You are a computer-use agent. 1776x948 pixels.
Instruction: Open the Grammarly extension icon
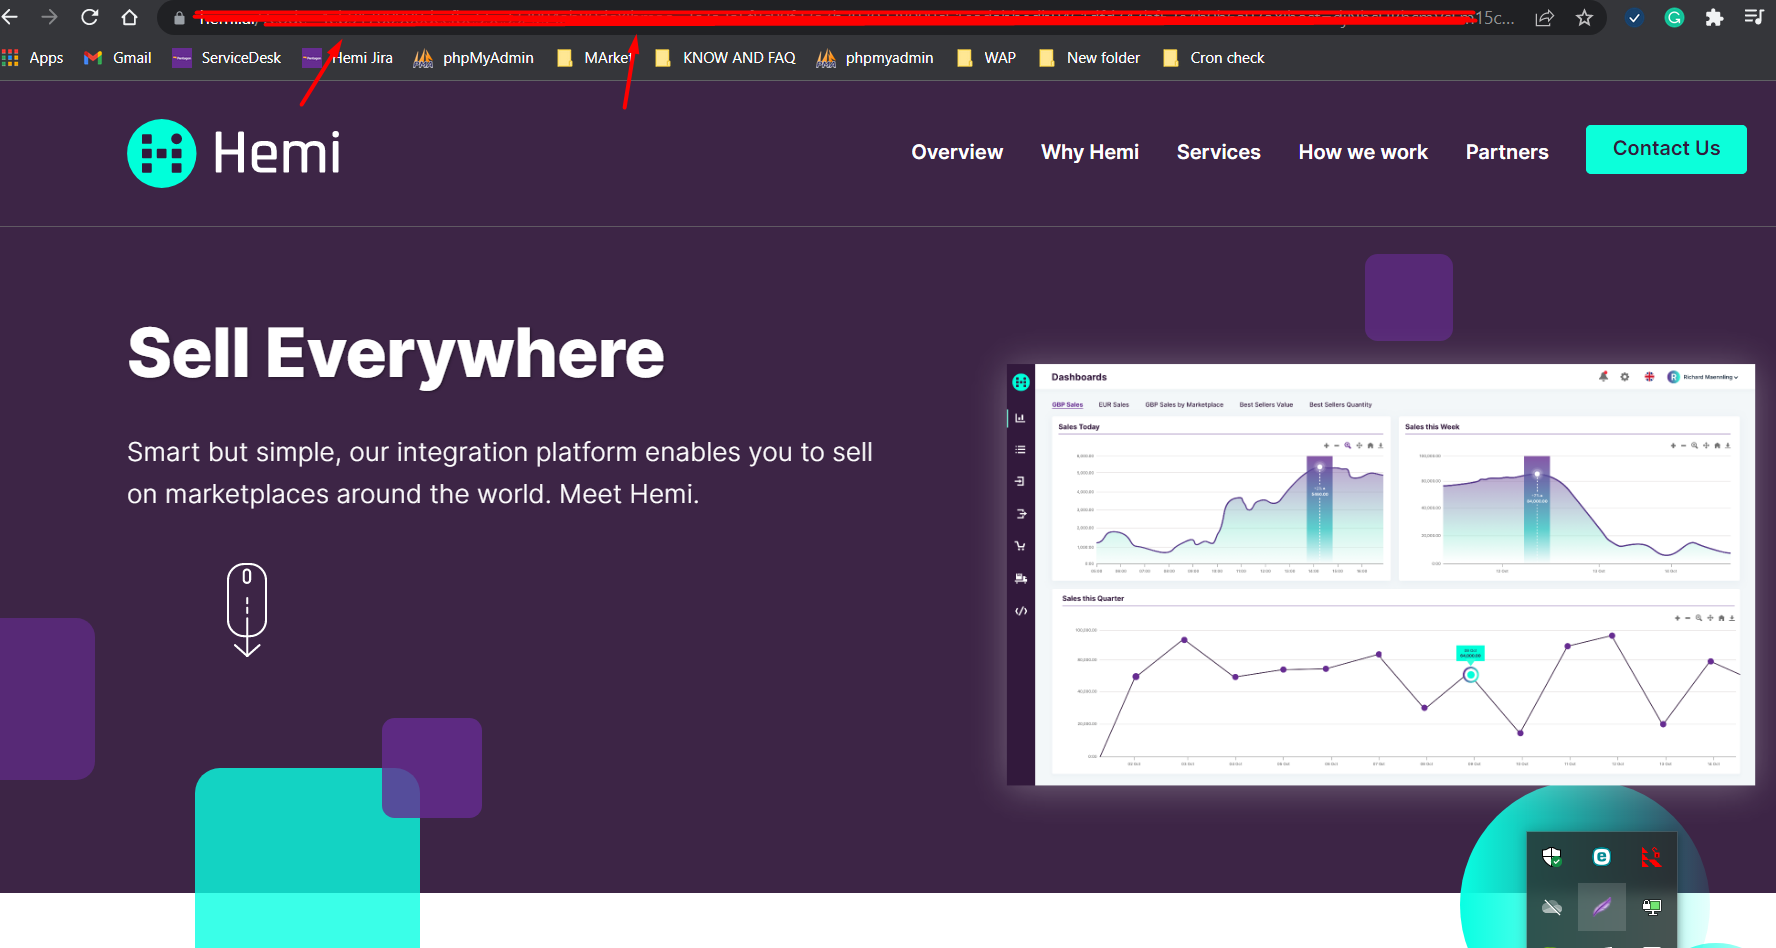[x=1674, y=17]
